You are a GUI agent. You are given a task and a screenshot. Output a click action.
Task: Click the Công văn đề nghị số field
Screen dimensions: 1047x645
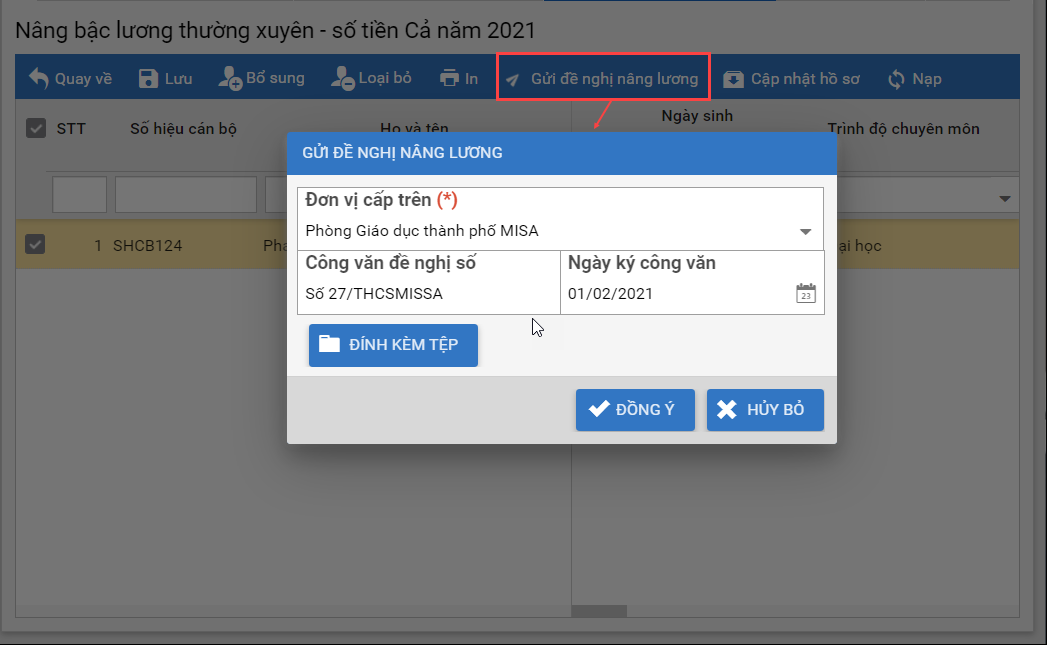428,294
